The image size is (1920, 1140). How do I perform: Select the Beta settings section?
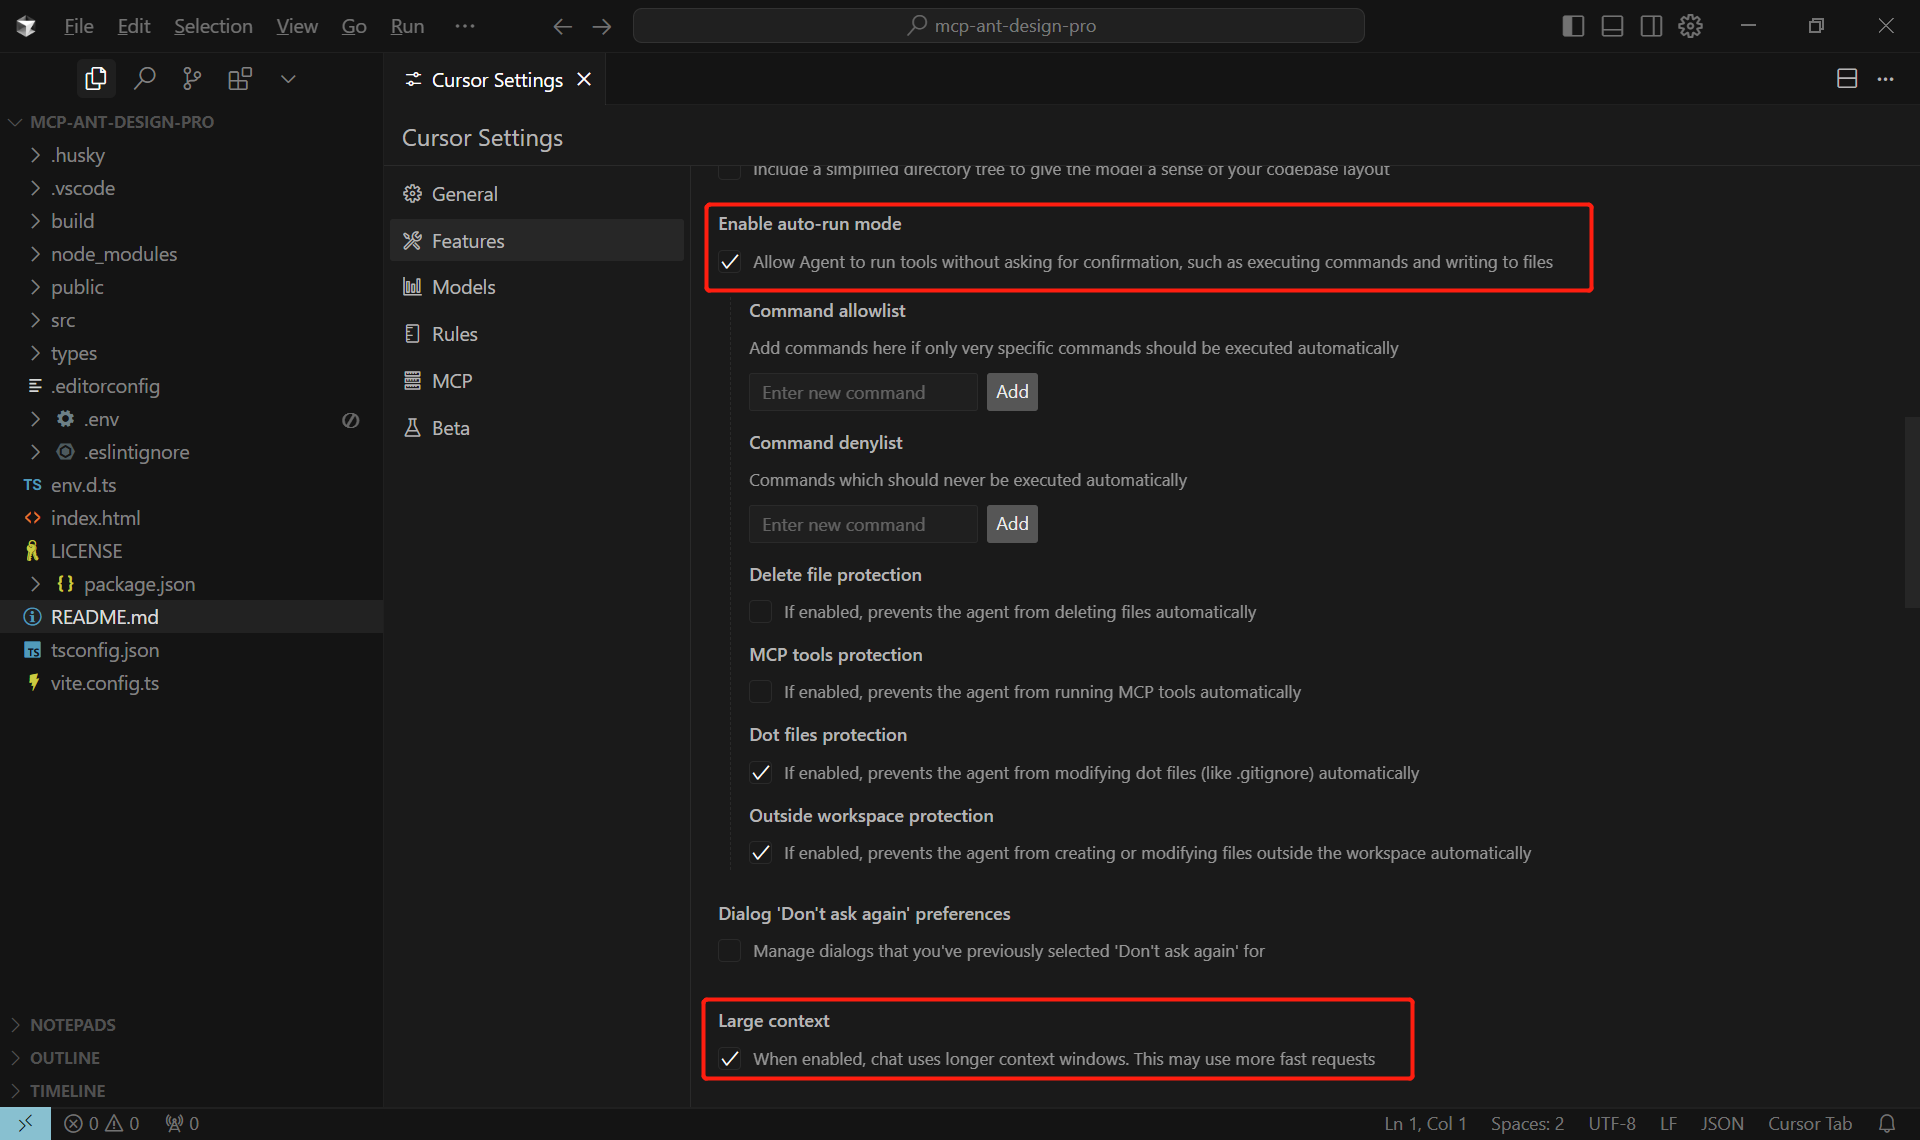pos(537,428)
